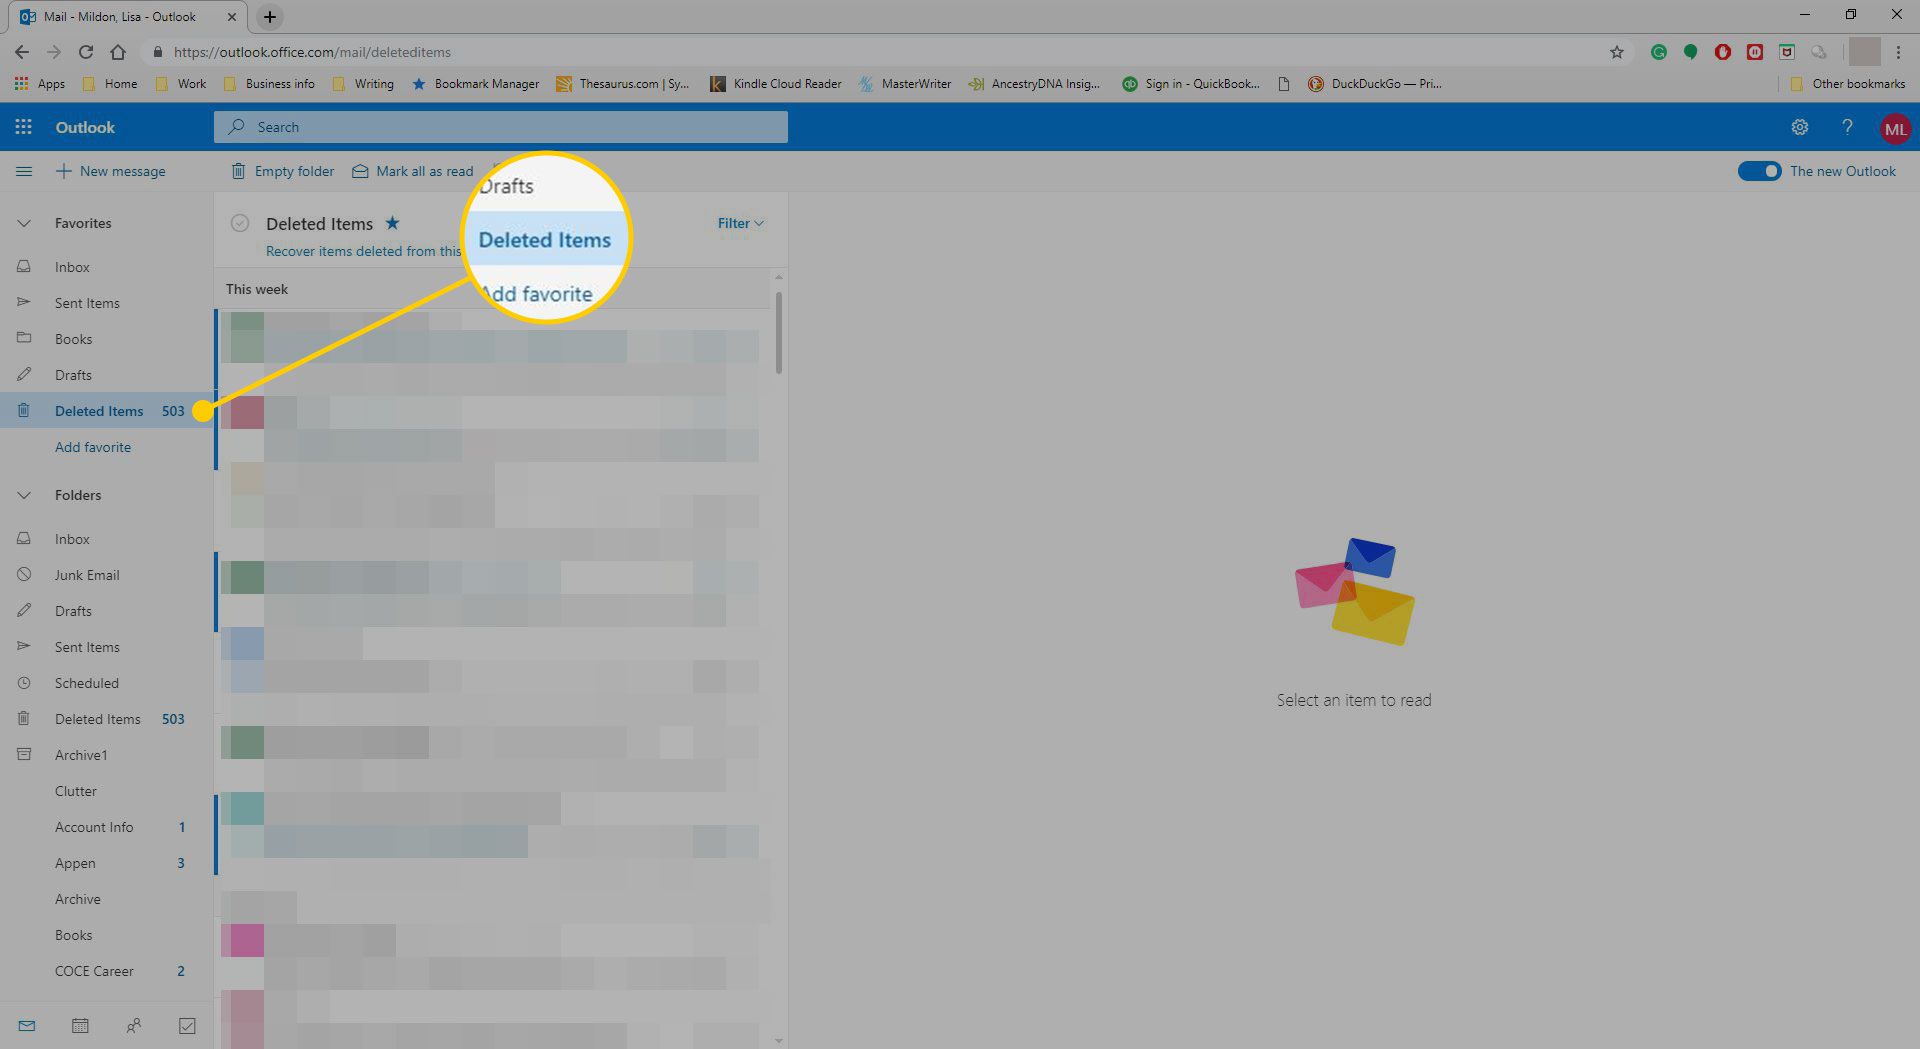Open the ML account avatar
The image size is (1920, 1049).
(1895, 128)
